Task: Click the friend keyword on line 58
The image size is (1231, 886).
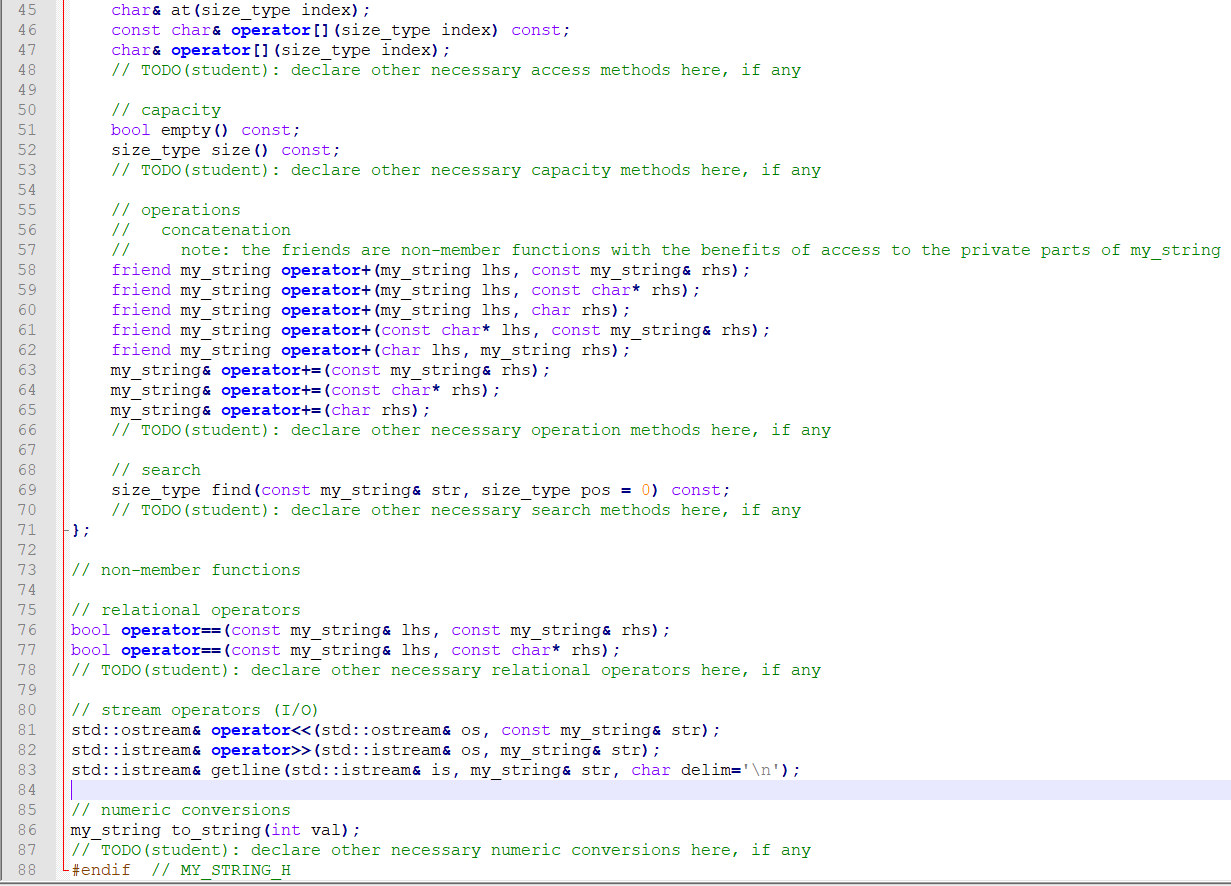Action: (x=140, y=270)
